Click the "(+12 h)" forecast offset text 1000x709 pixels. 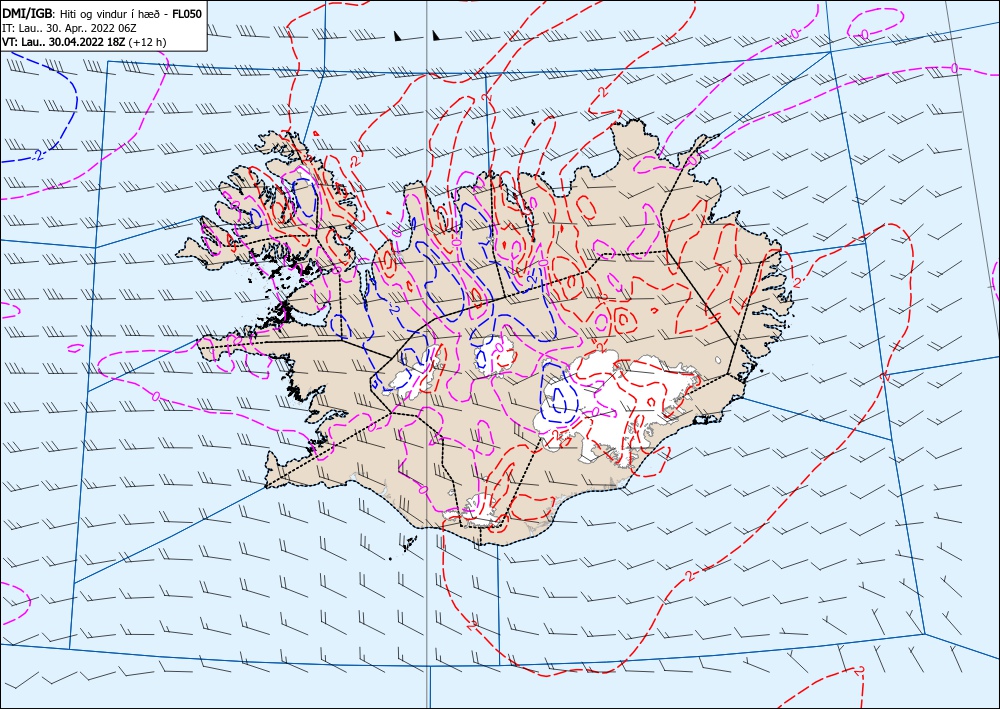pos(148,42)
